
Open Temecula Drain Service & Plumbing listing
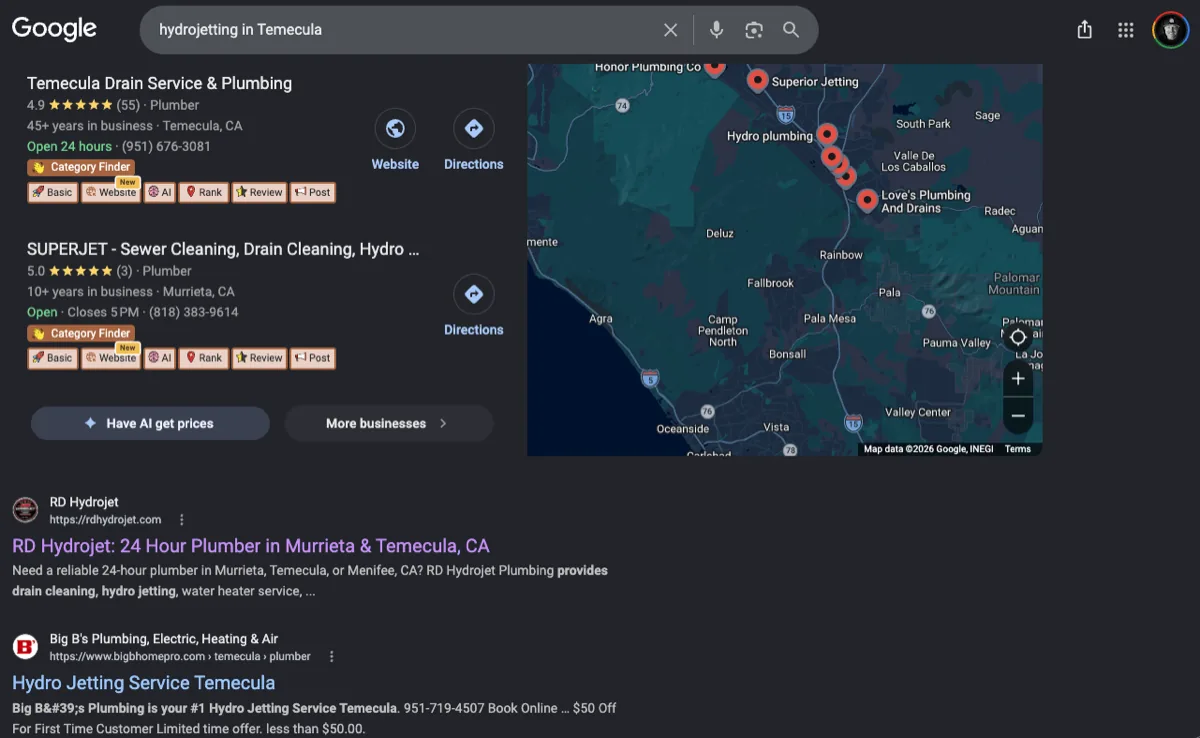coord(160,83)
